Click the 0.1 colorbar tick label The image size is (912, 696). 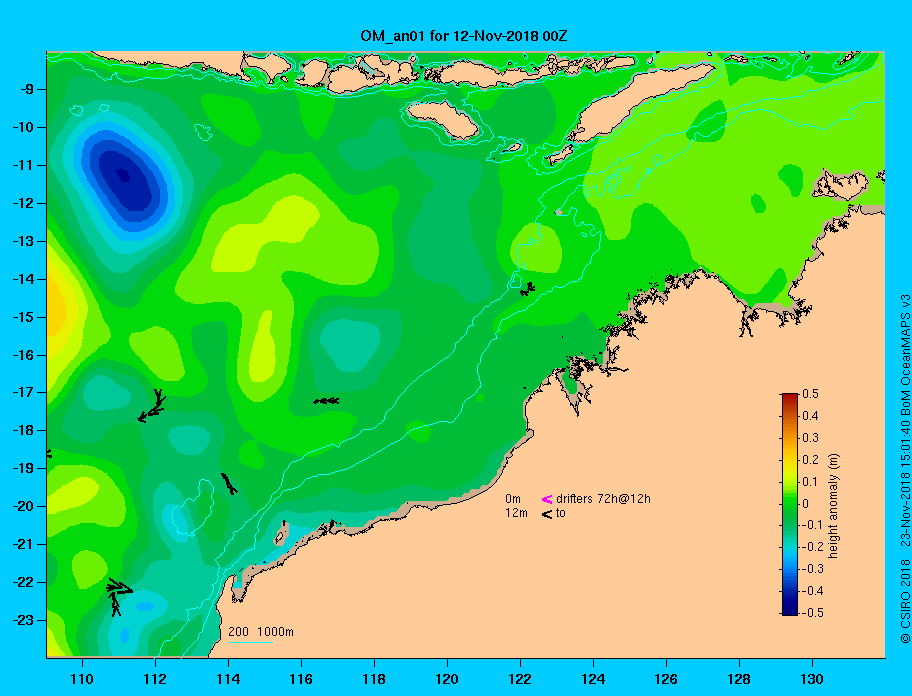[x=810, y=481]
